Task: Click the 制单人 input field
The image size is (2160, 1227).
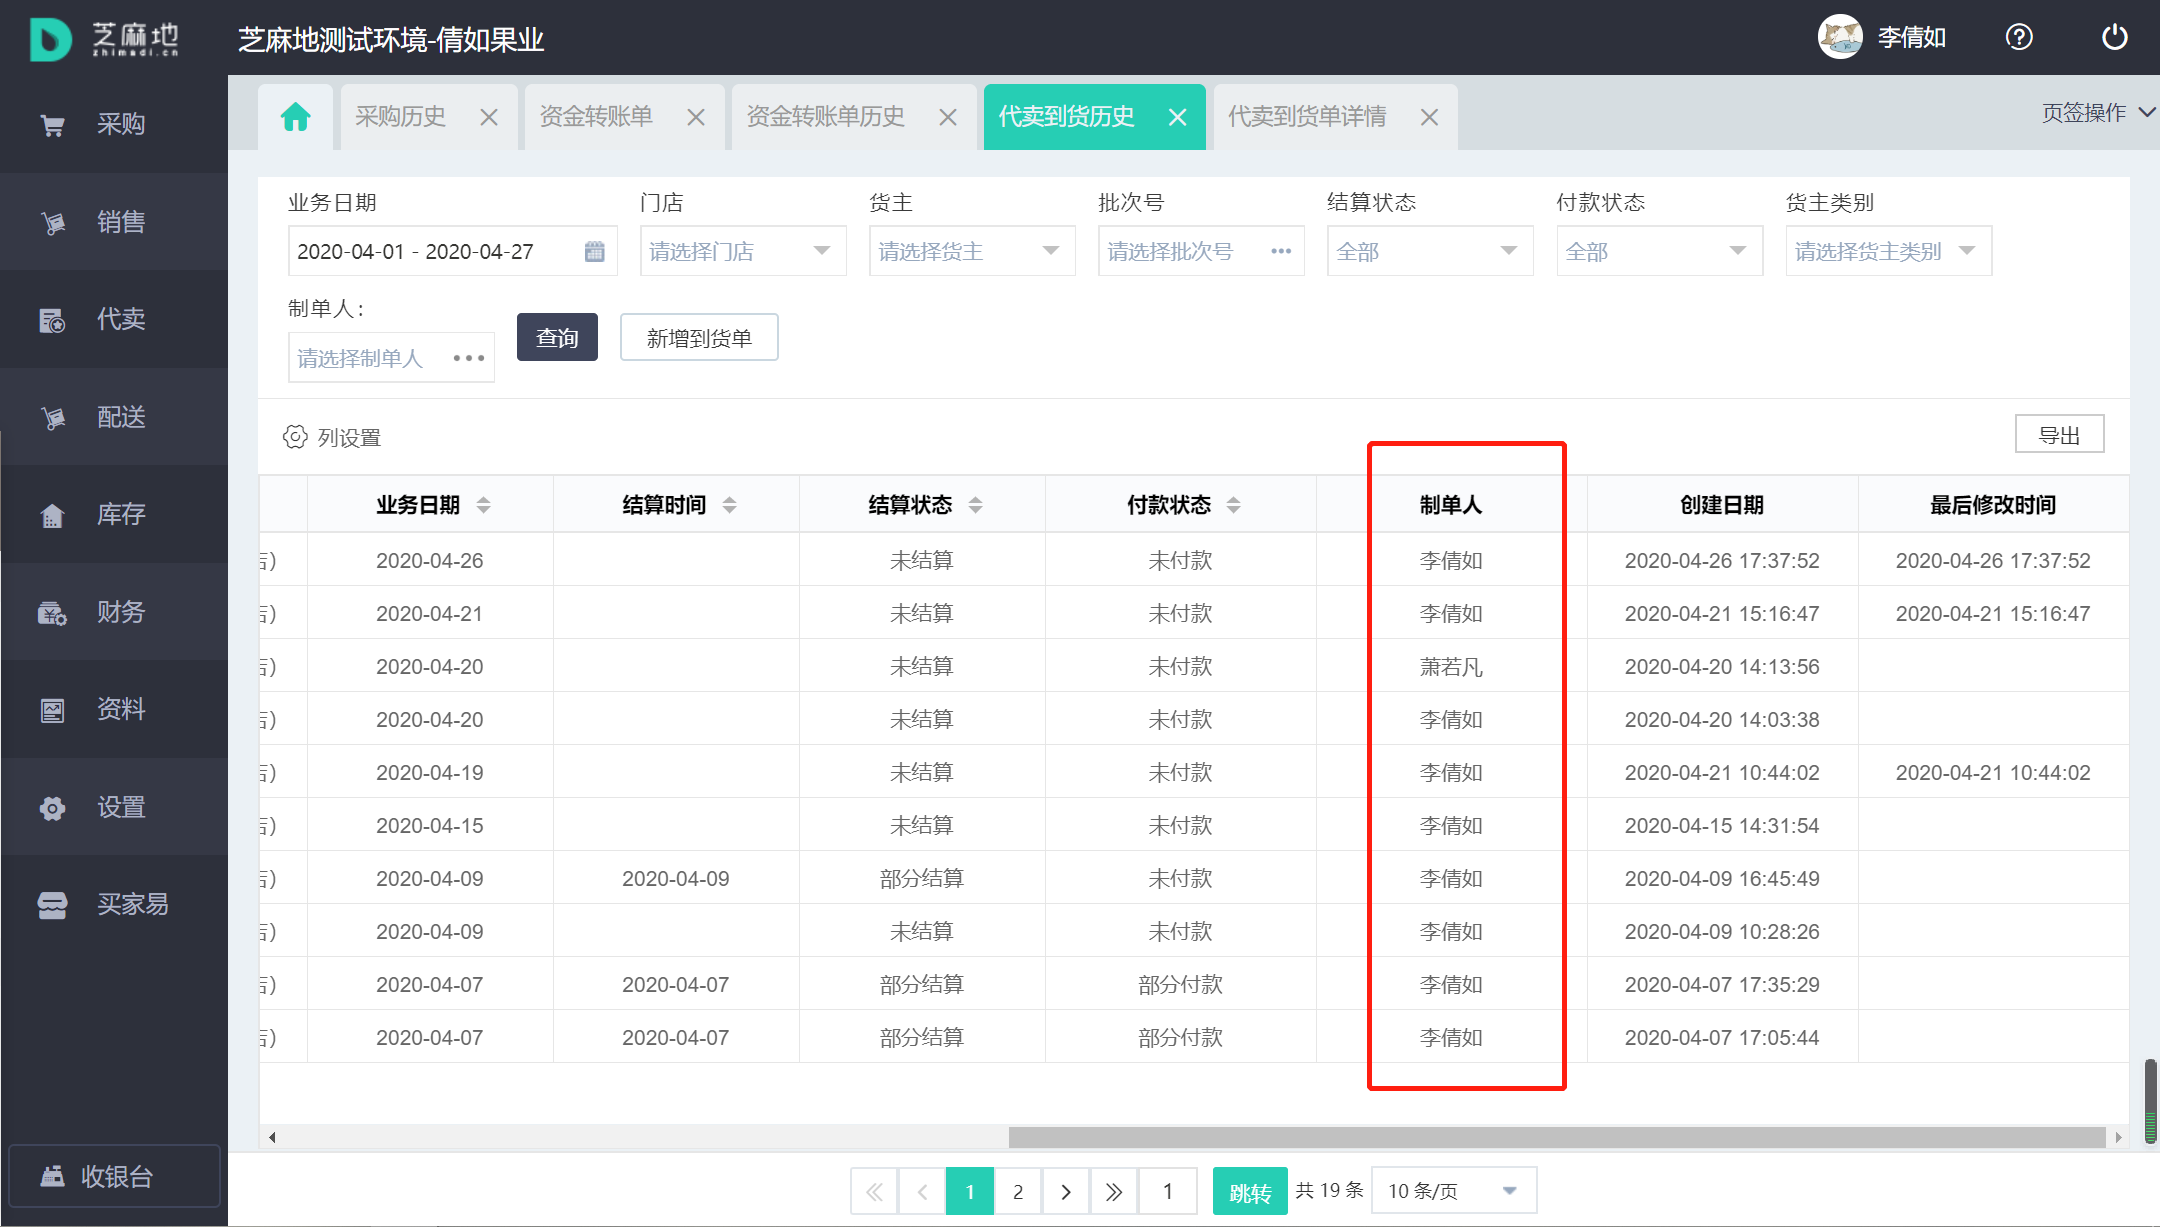Action: [391, 358]
